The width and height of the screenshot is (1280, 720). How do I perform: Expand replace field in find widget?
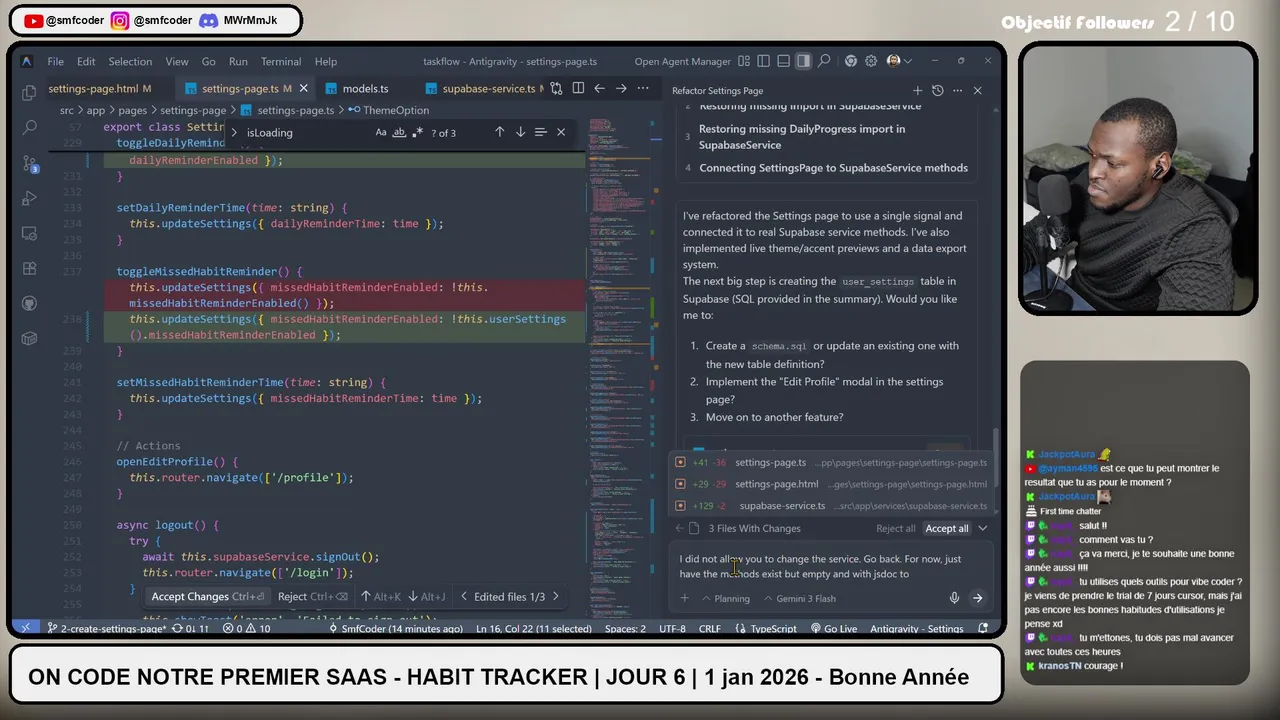[234, 132]
